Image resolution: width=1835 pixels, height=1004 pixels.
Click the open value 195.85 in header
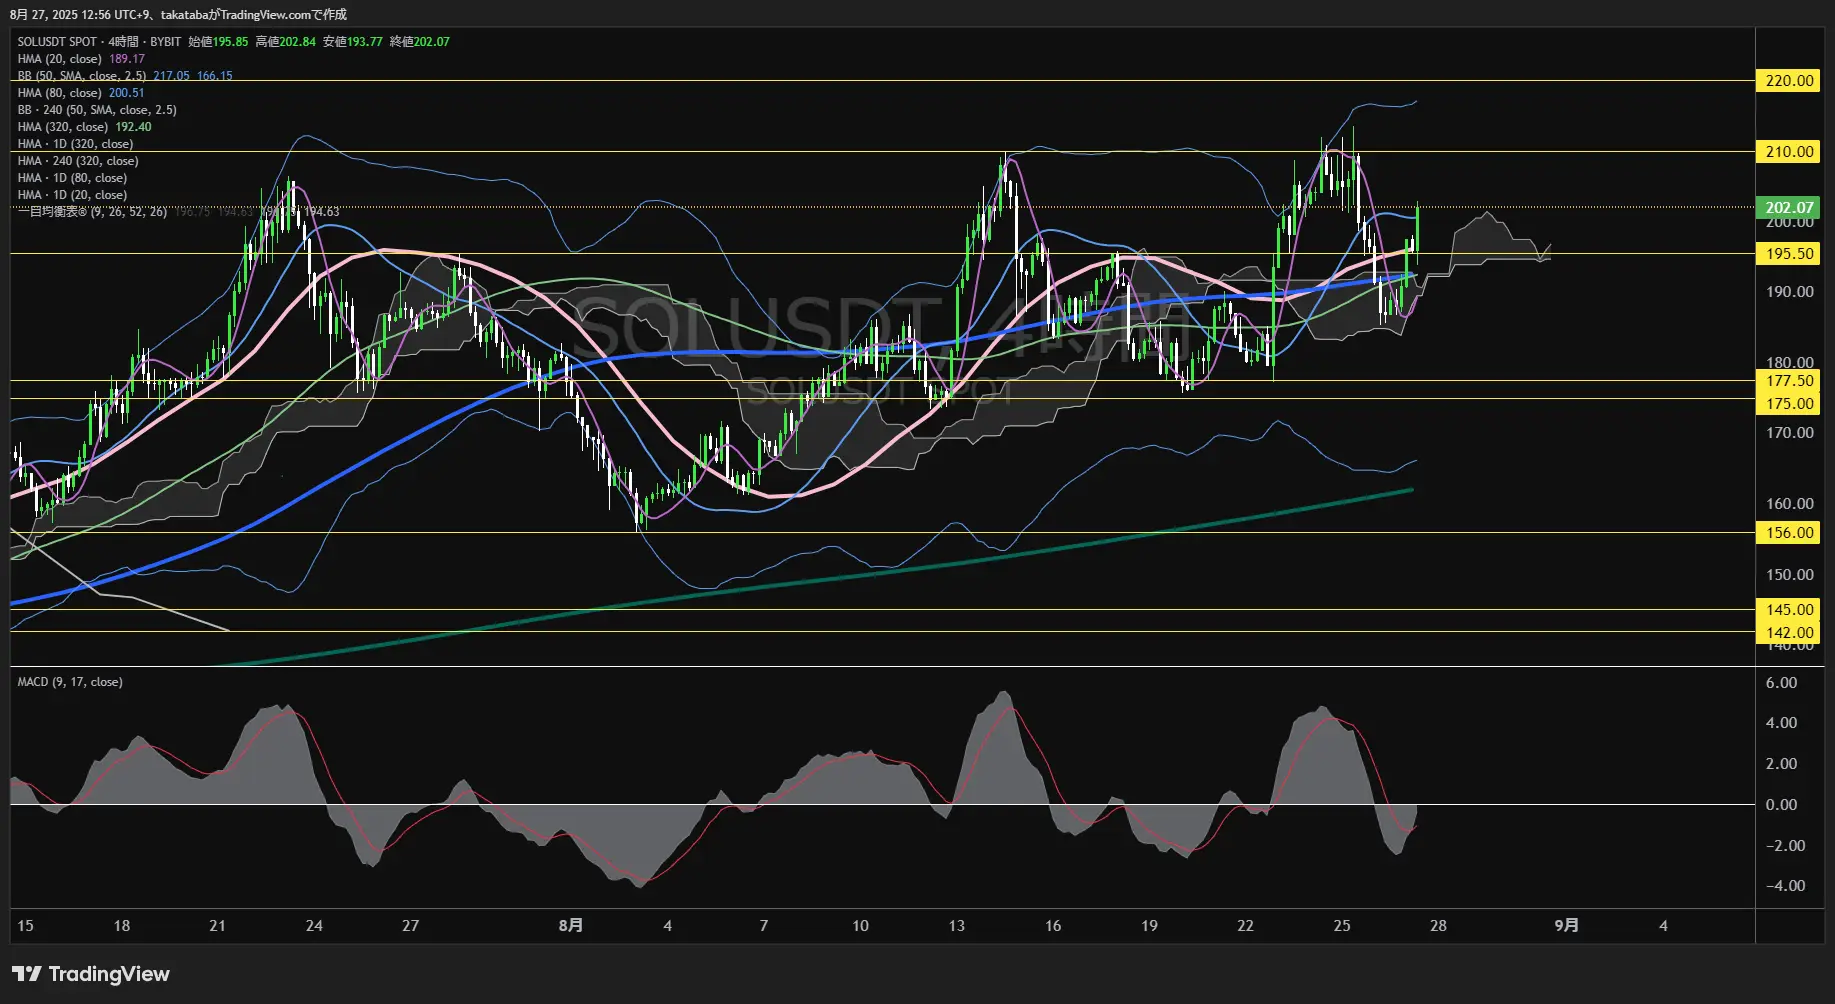coord(230,42)
